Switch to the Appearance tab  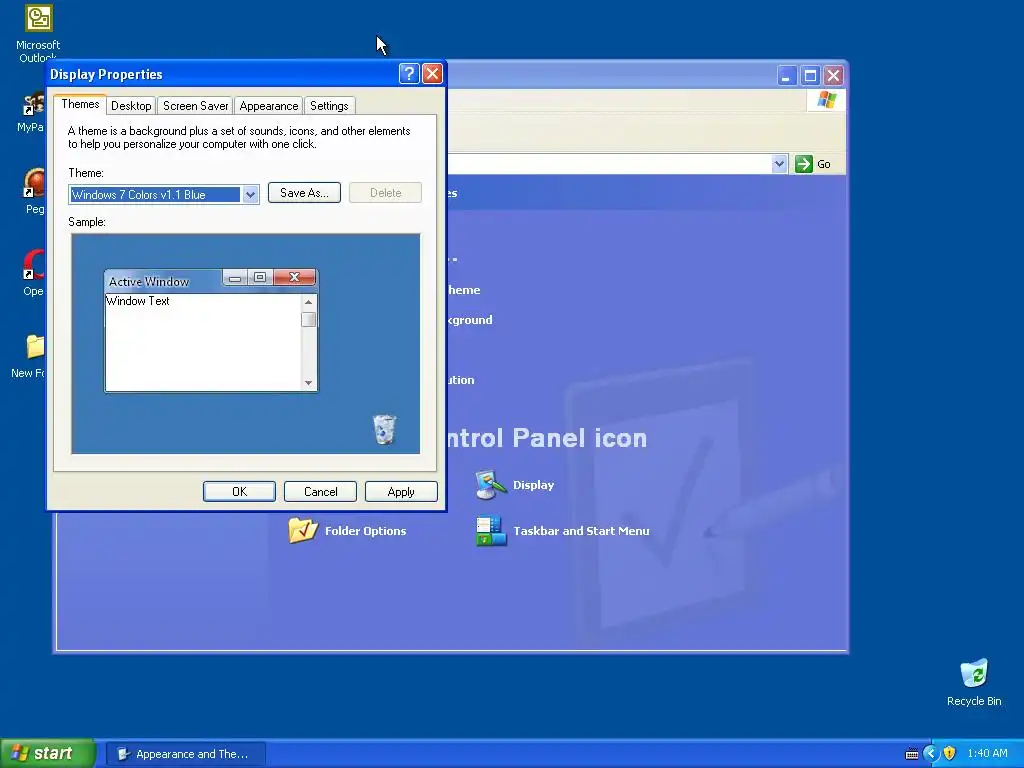tap(268, 106)
